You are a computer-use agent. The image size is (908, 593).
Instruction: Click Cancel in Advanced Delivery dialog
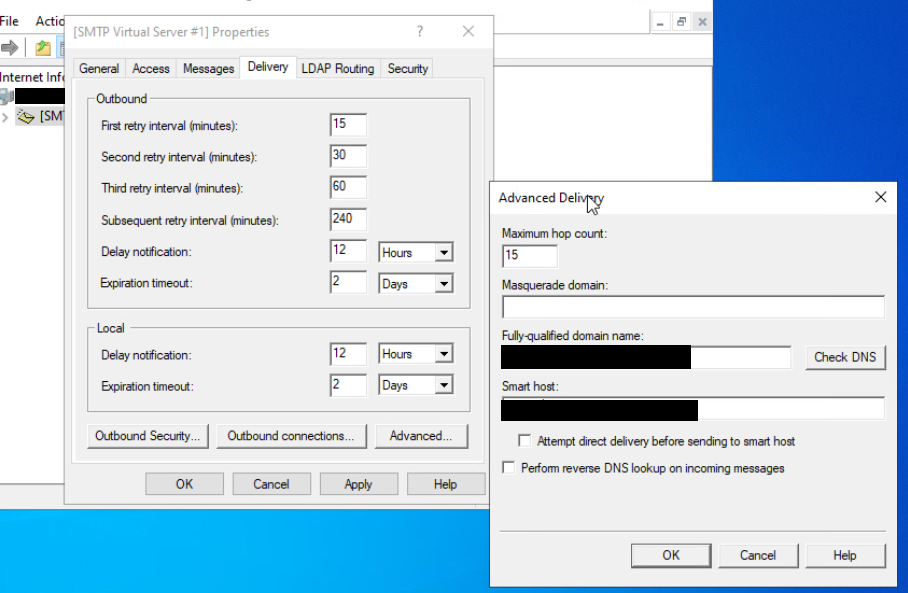(x=758, y=555)
